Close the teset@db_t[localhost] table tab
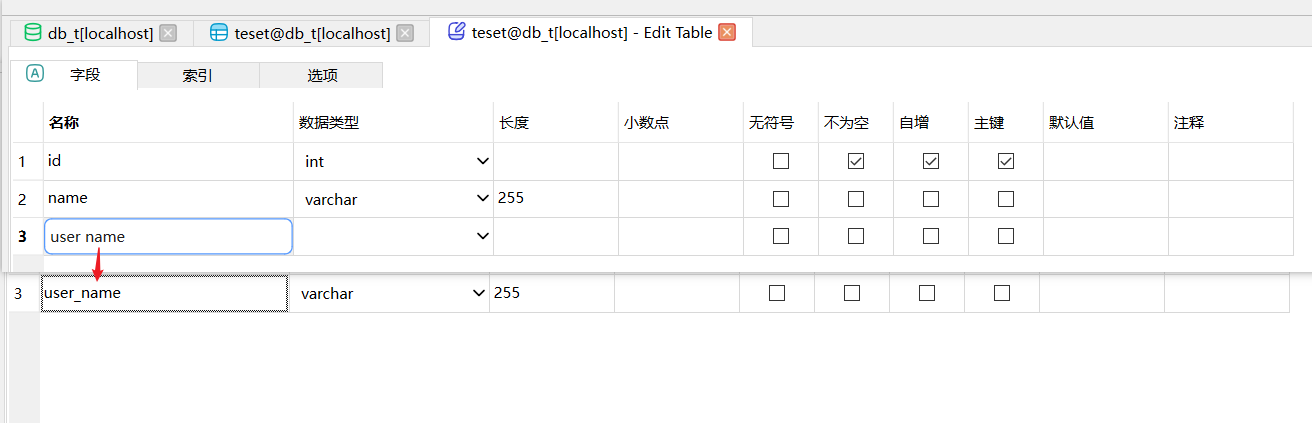Screen dimensions: 1312x423 coord(405,33)
